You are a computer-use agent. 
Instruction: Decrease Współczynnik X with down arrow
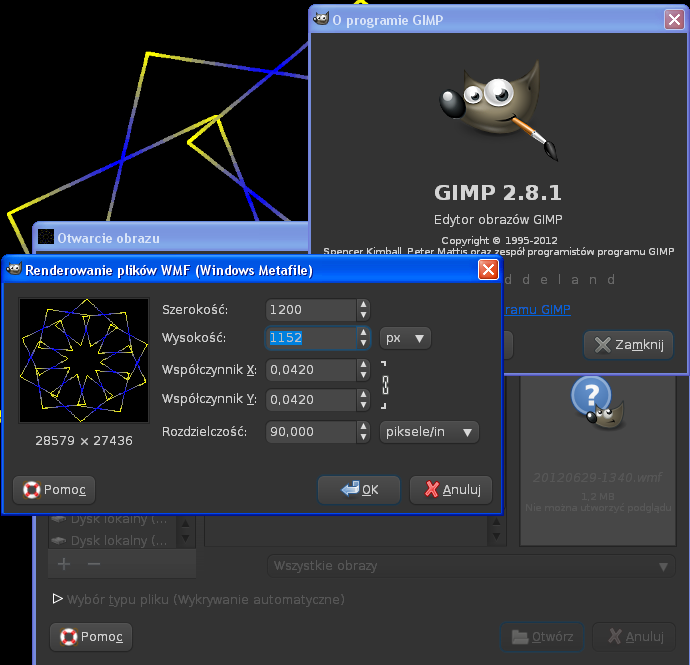click(363, 375)
